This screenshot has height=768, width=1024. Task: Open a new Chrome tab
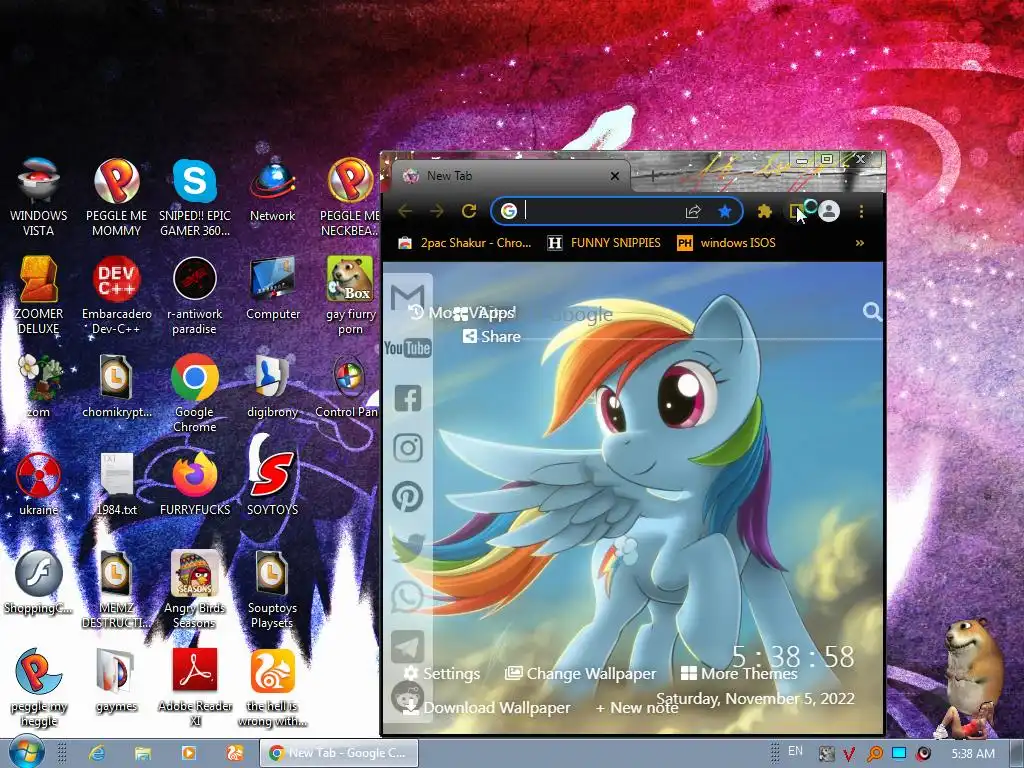tap(652, 174)
